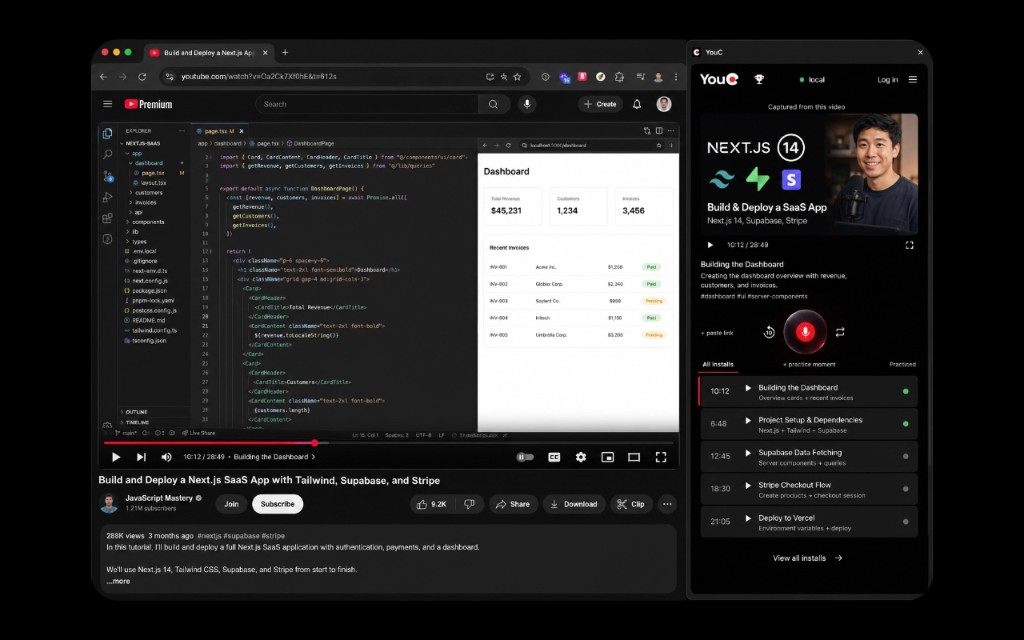This screenshot has height=640, width=1024.
Task: Click + paste link in YouC
Action: pos(717,333)
